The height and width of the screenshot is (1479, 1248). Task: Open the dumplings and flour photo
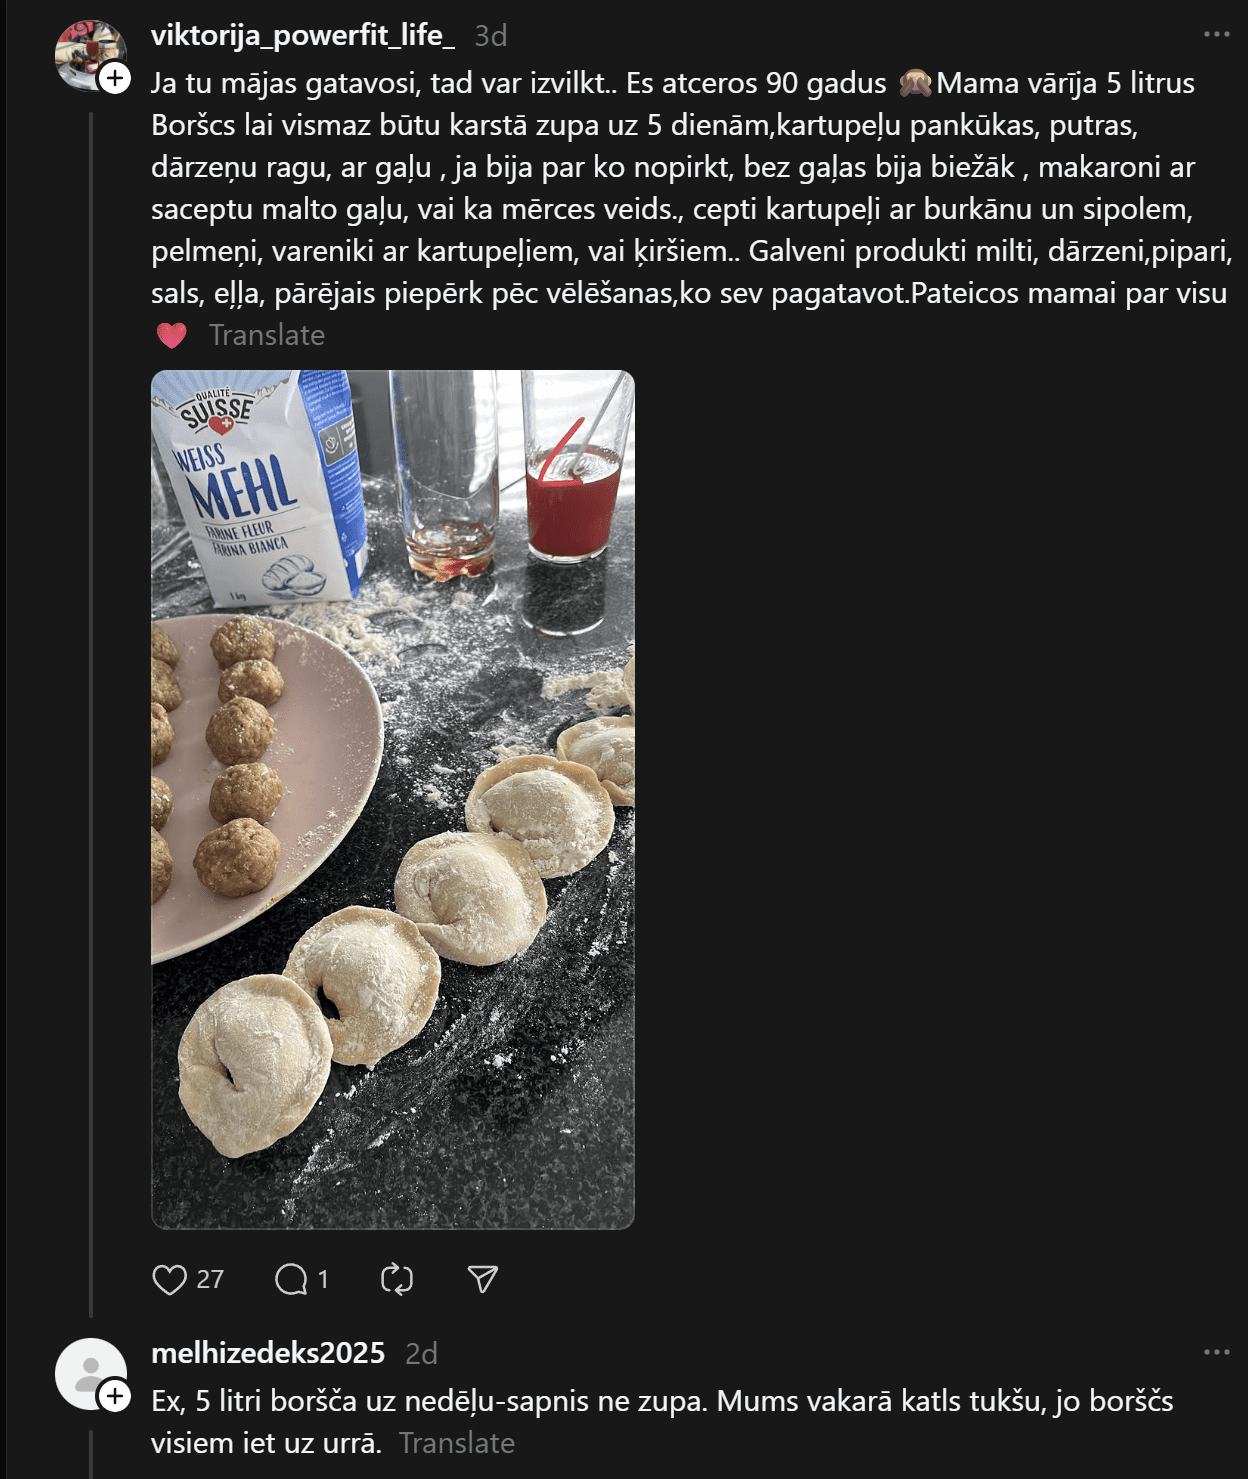tap(392, 799)
